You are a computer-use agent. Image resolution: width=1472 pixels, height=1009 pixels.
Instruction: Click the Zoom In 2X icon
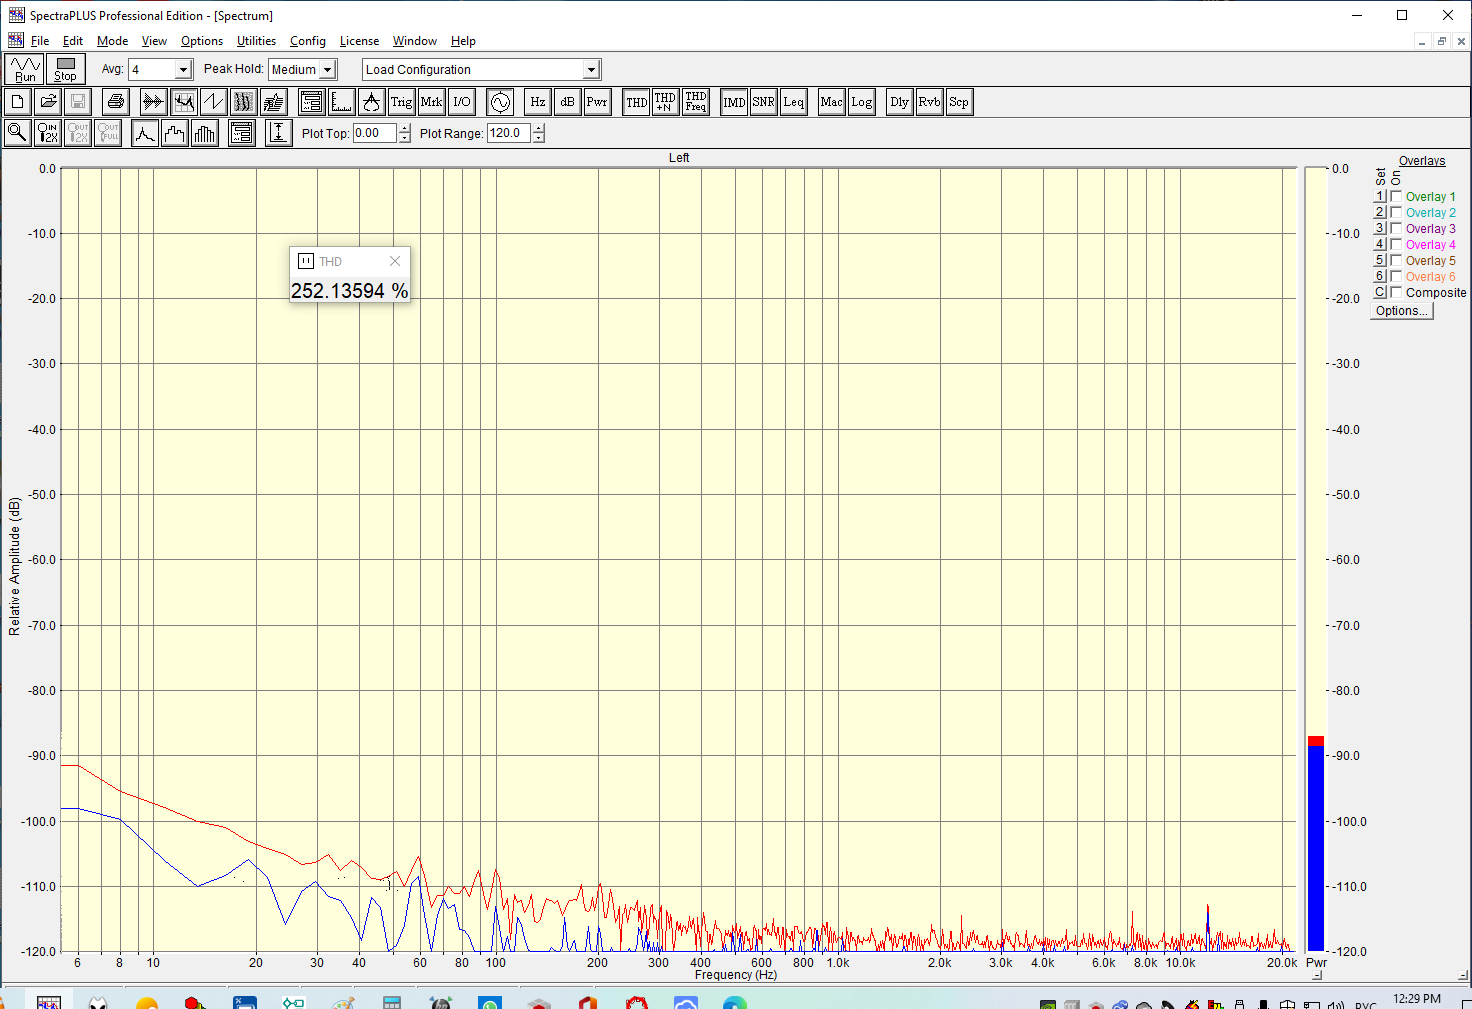coord(48,133)
